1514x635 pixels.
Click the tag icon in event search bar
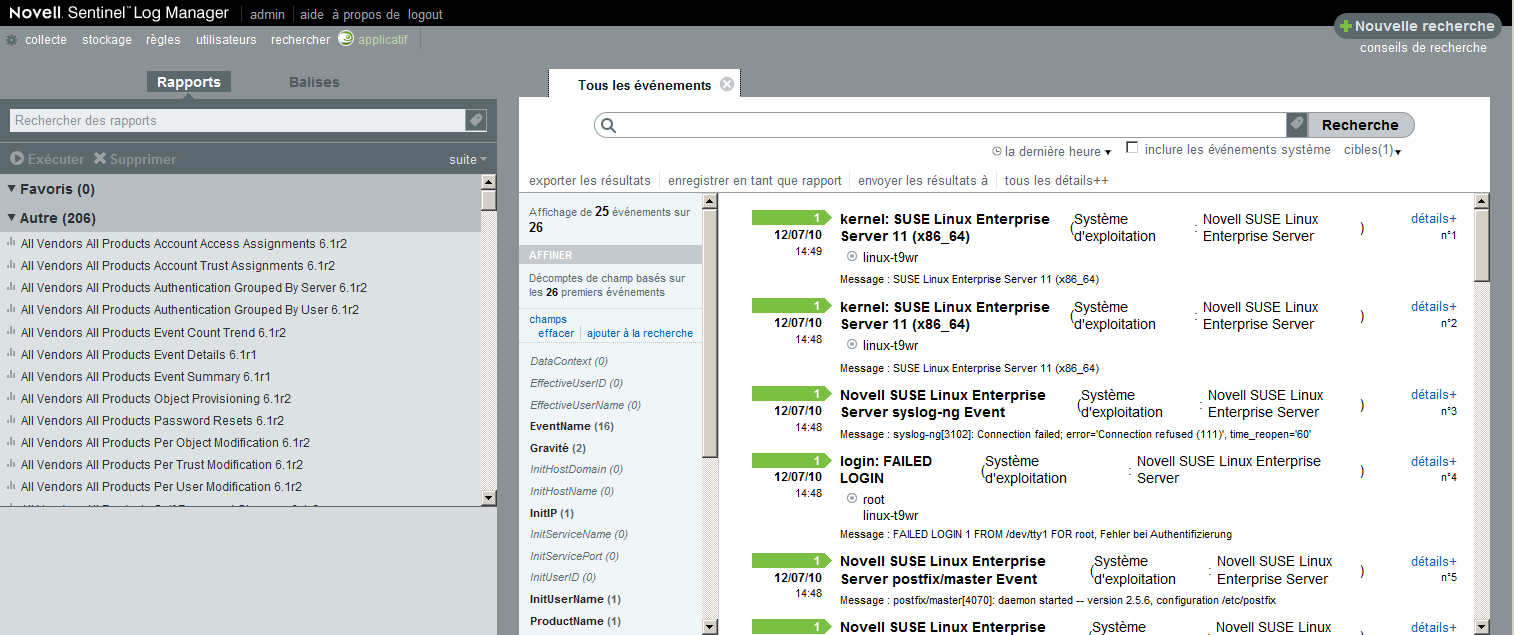pyautogui.click(x=1297, y=125)
